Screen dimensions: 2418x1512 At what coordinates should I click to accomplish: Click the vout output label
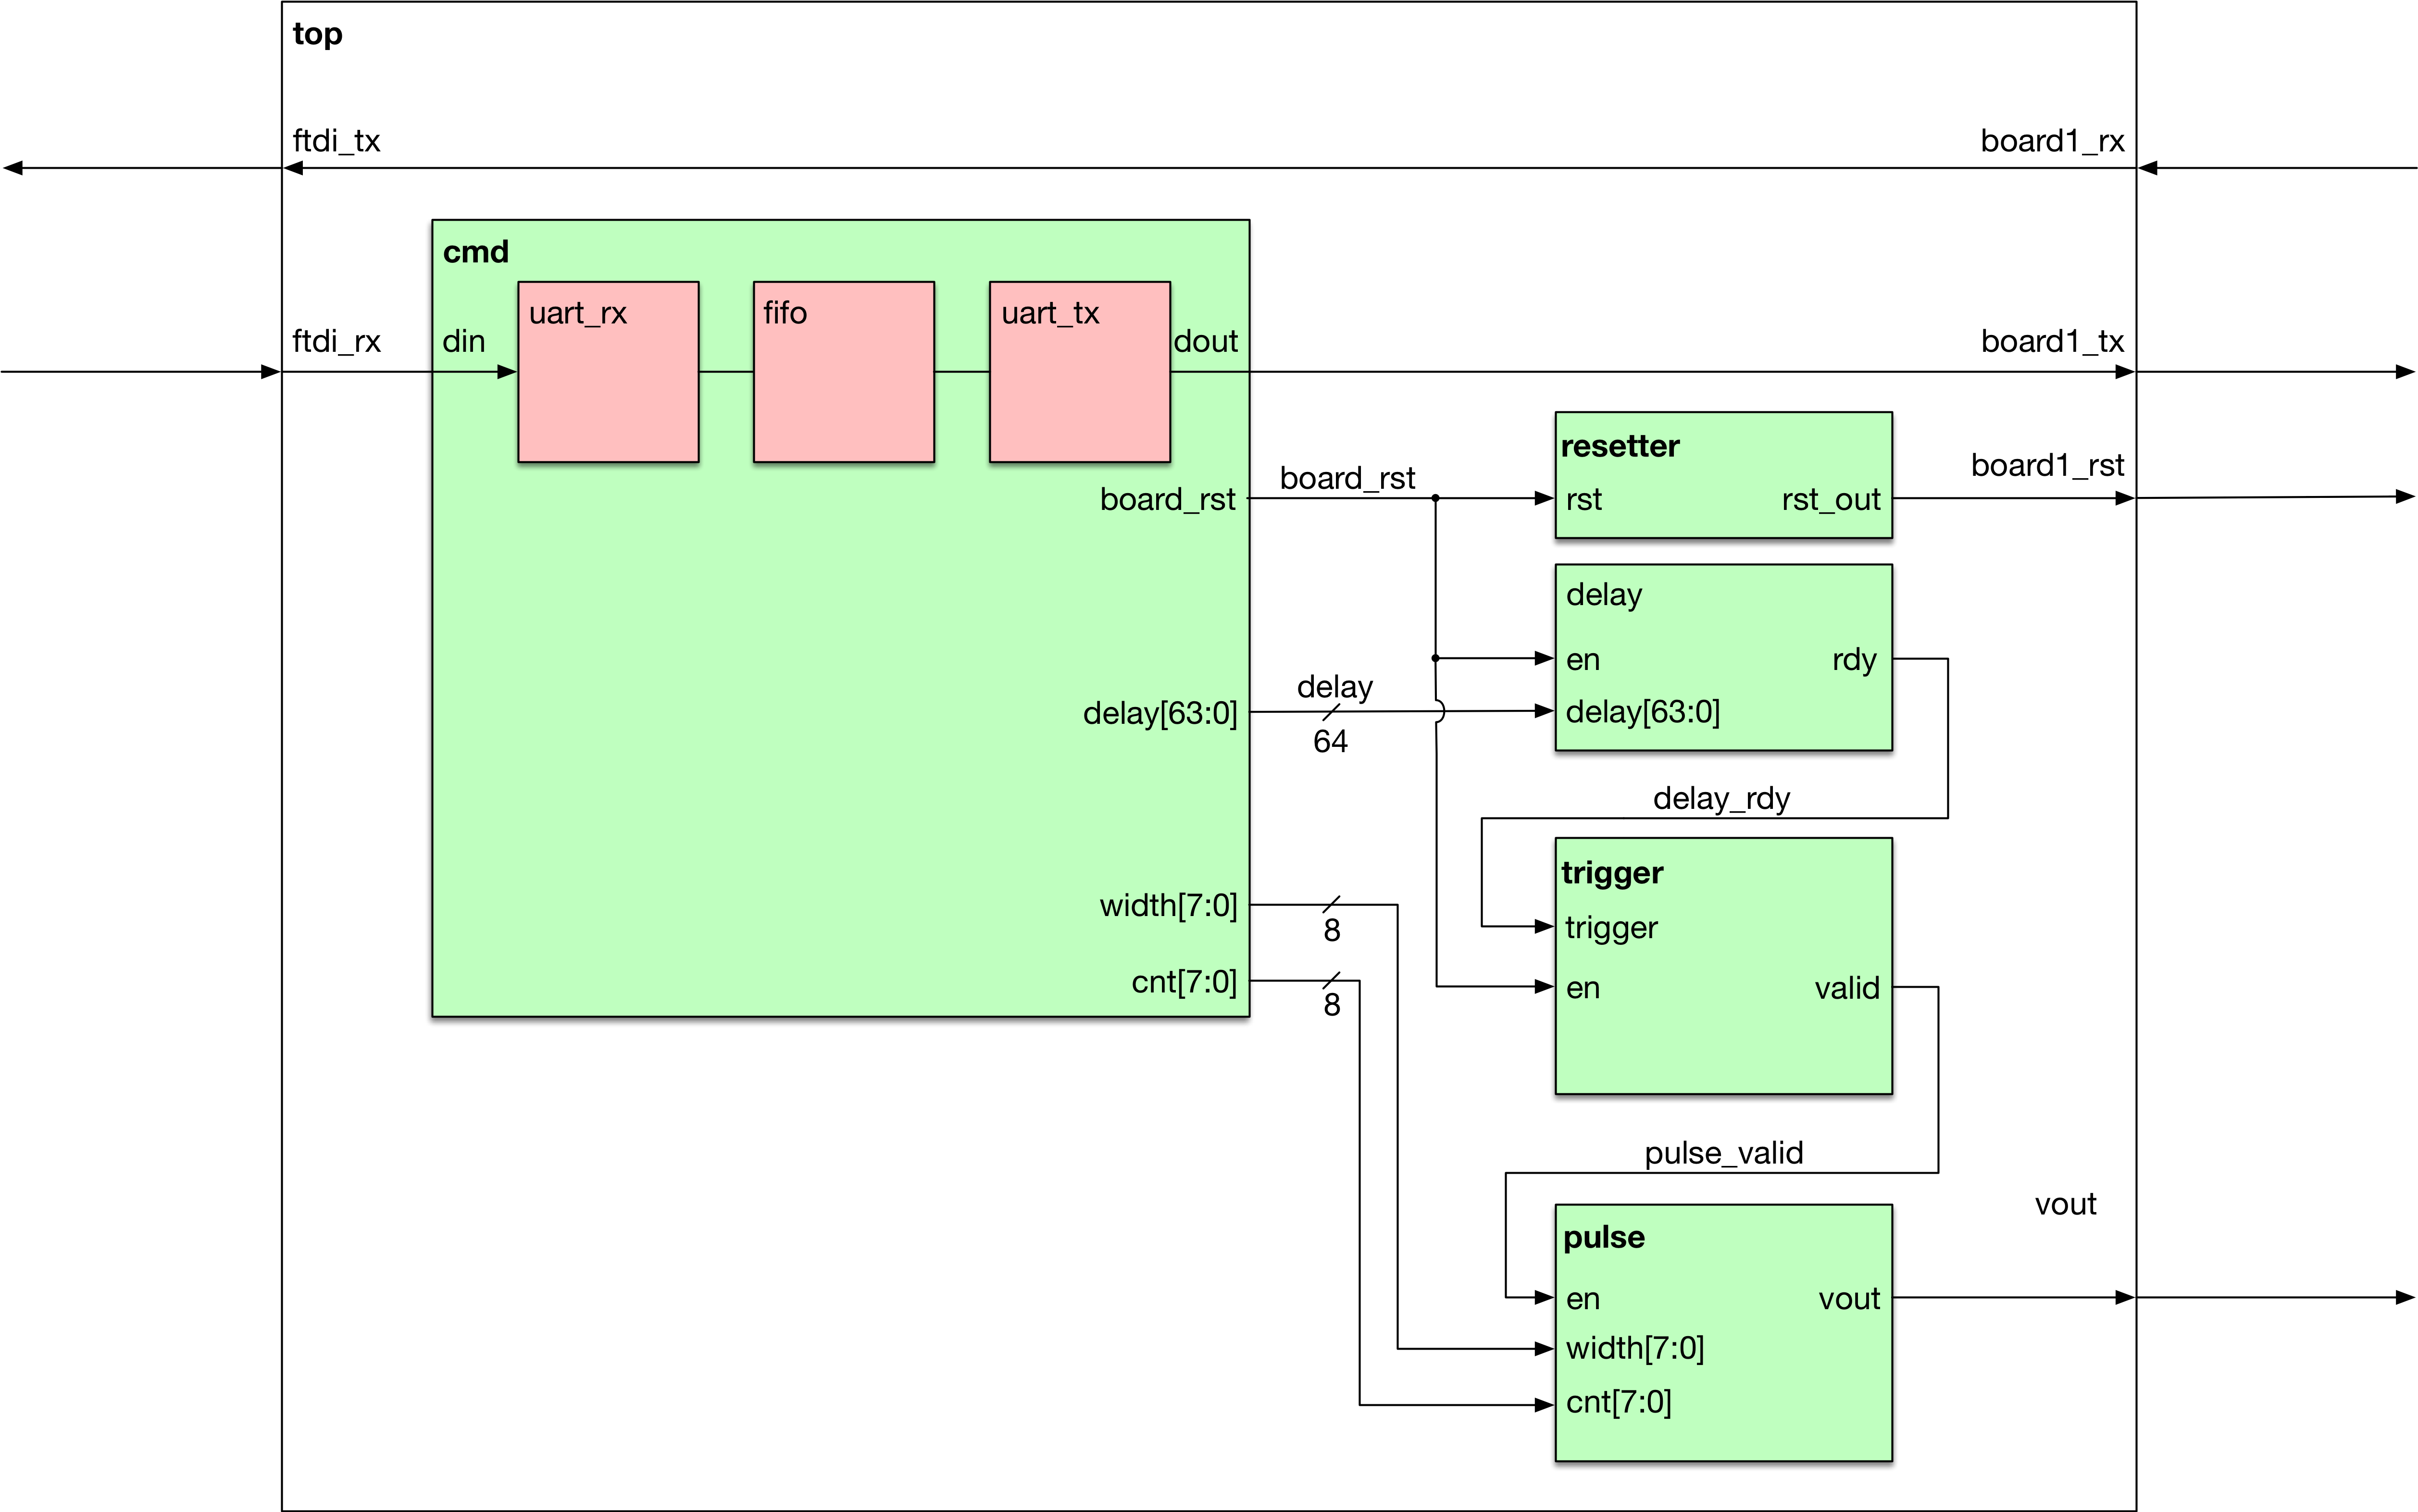tap(2066, 1205)
